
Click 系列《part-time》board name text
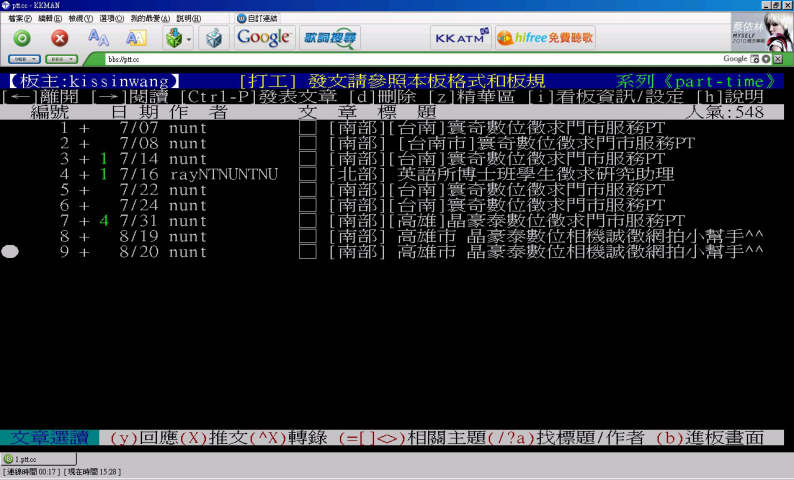[x=696, y=81]
